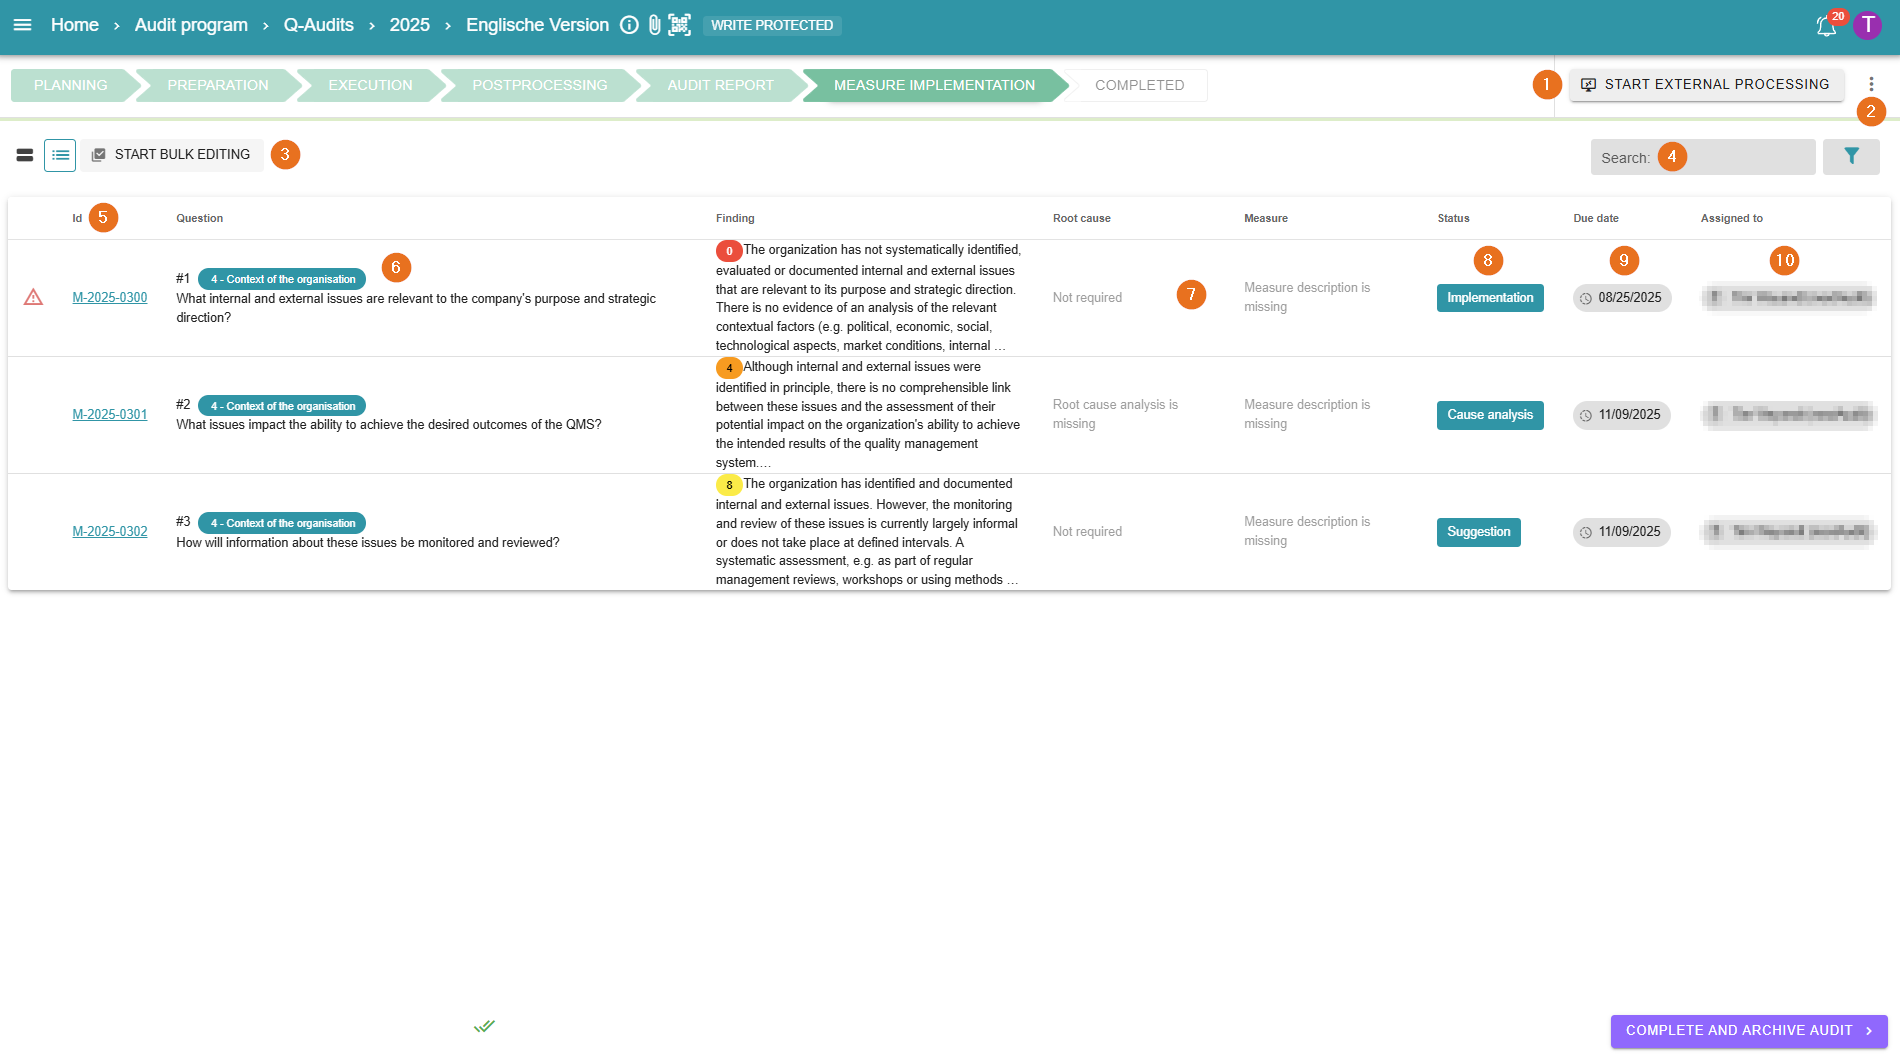Open the attachments paperclip icon
1900x1058 pixels.
(654, 25)
